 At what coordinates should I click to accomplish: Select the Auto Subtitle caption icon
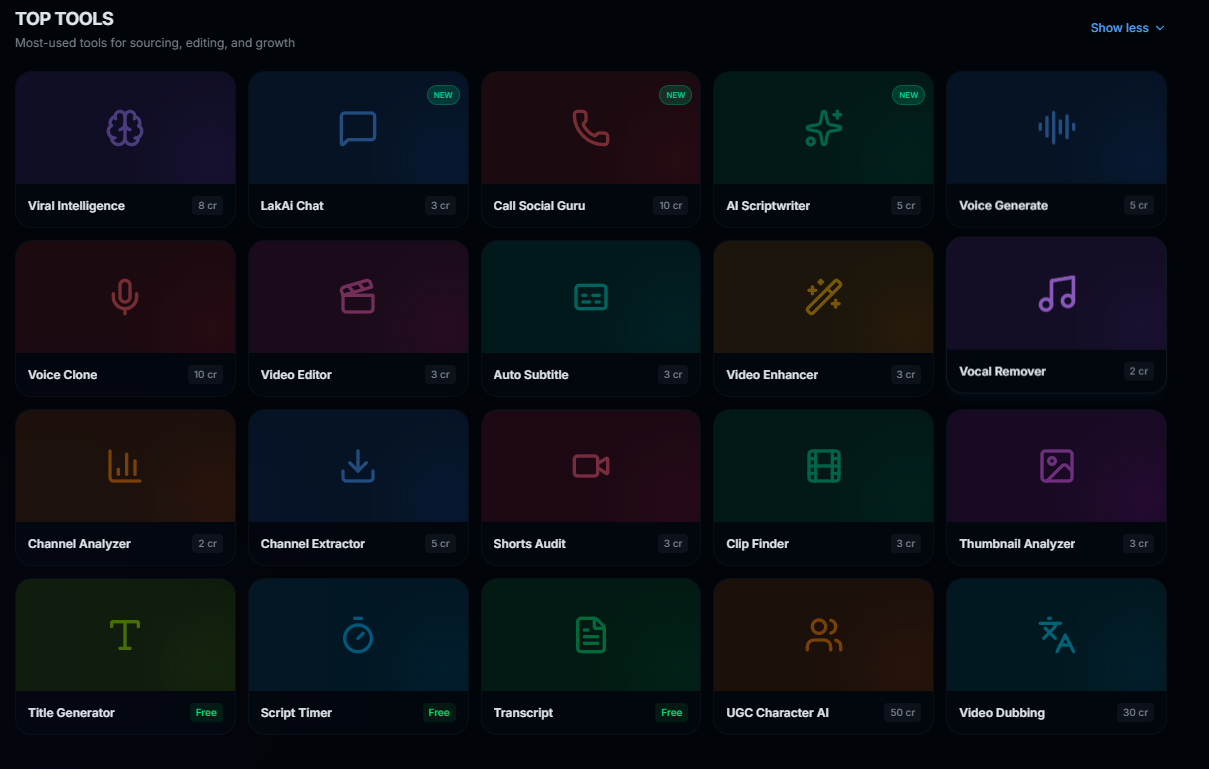coord(590,297)
